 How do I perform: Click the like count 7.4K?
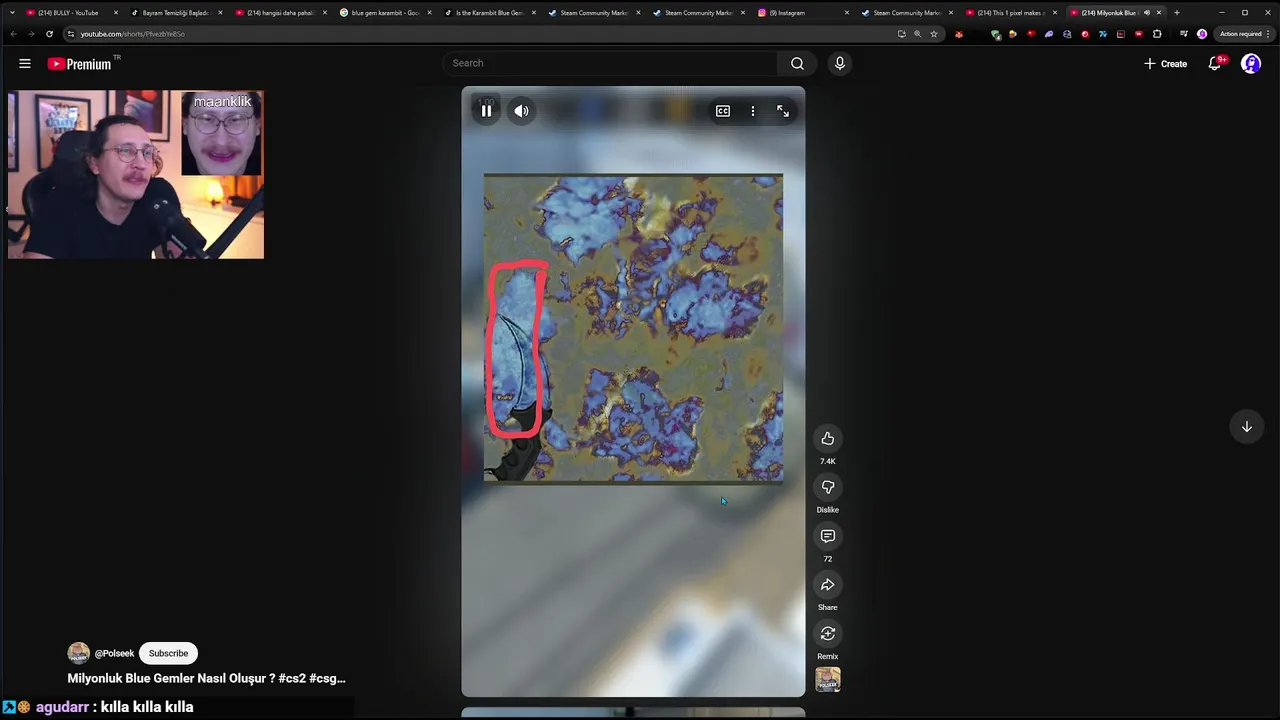pyautogui.click(x=828, y=461)
